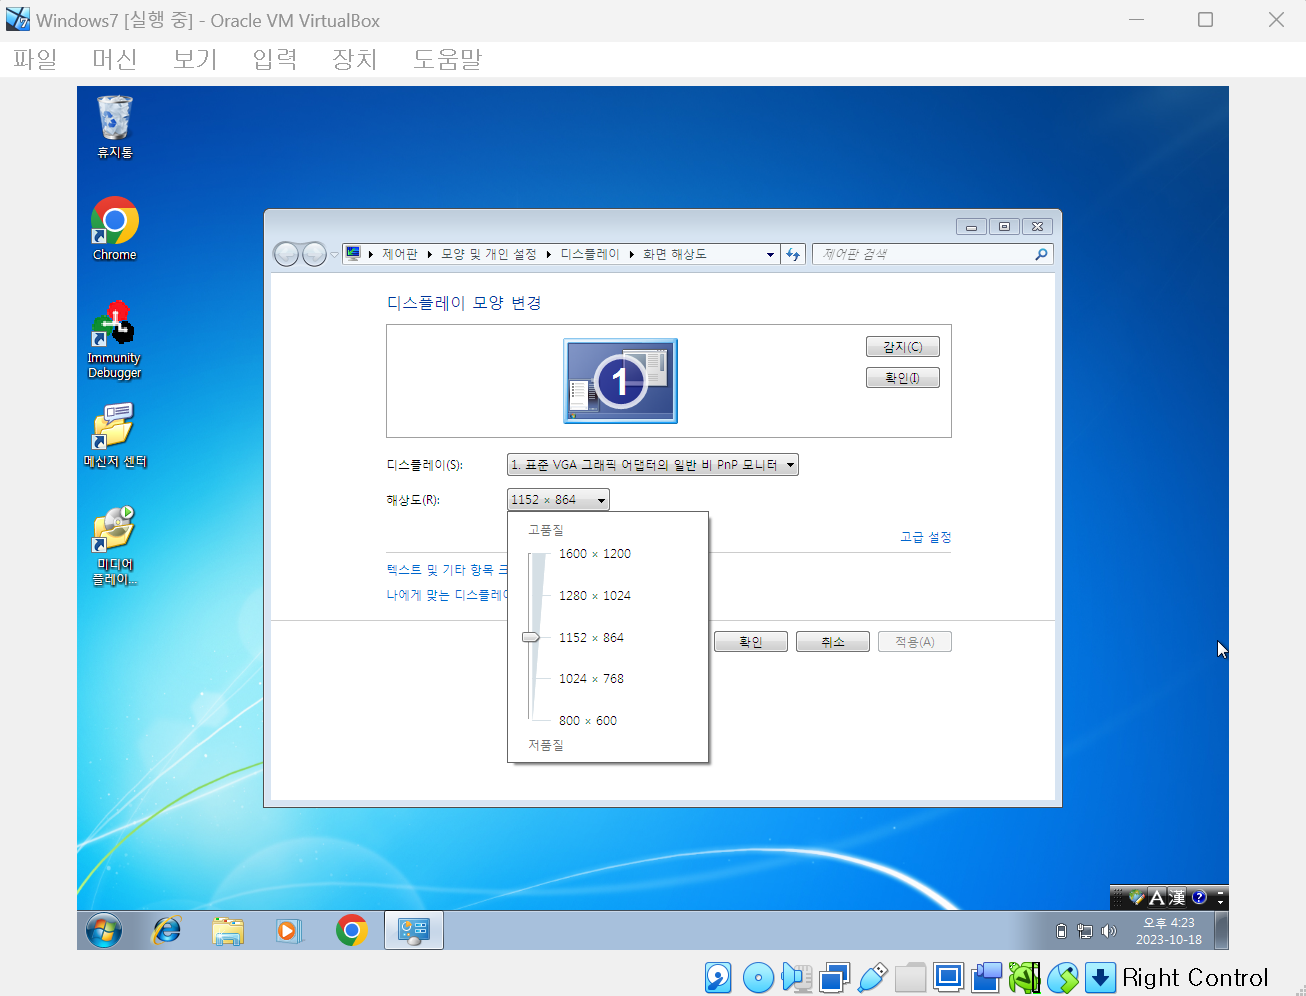
Task: Select the Chrome desktop shortcut
Action: [x=115, y=229]
